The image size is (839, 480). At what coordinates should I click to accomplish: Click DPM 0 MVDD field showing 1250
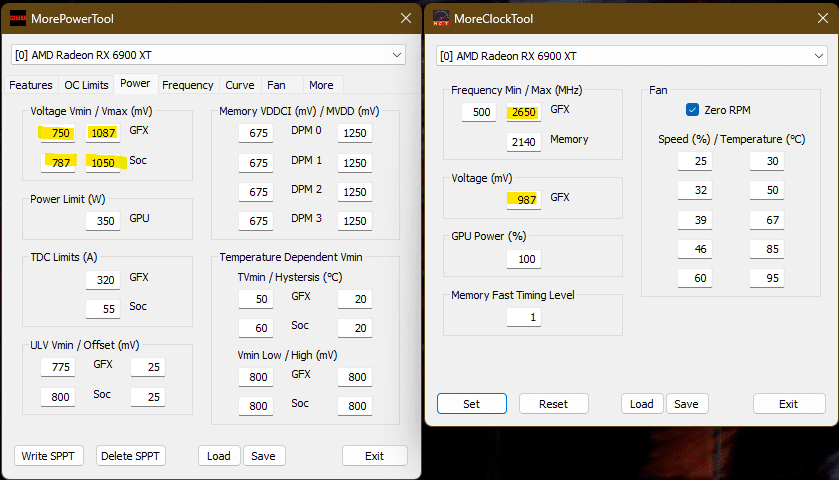click(355, 133)
